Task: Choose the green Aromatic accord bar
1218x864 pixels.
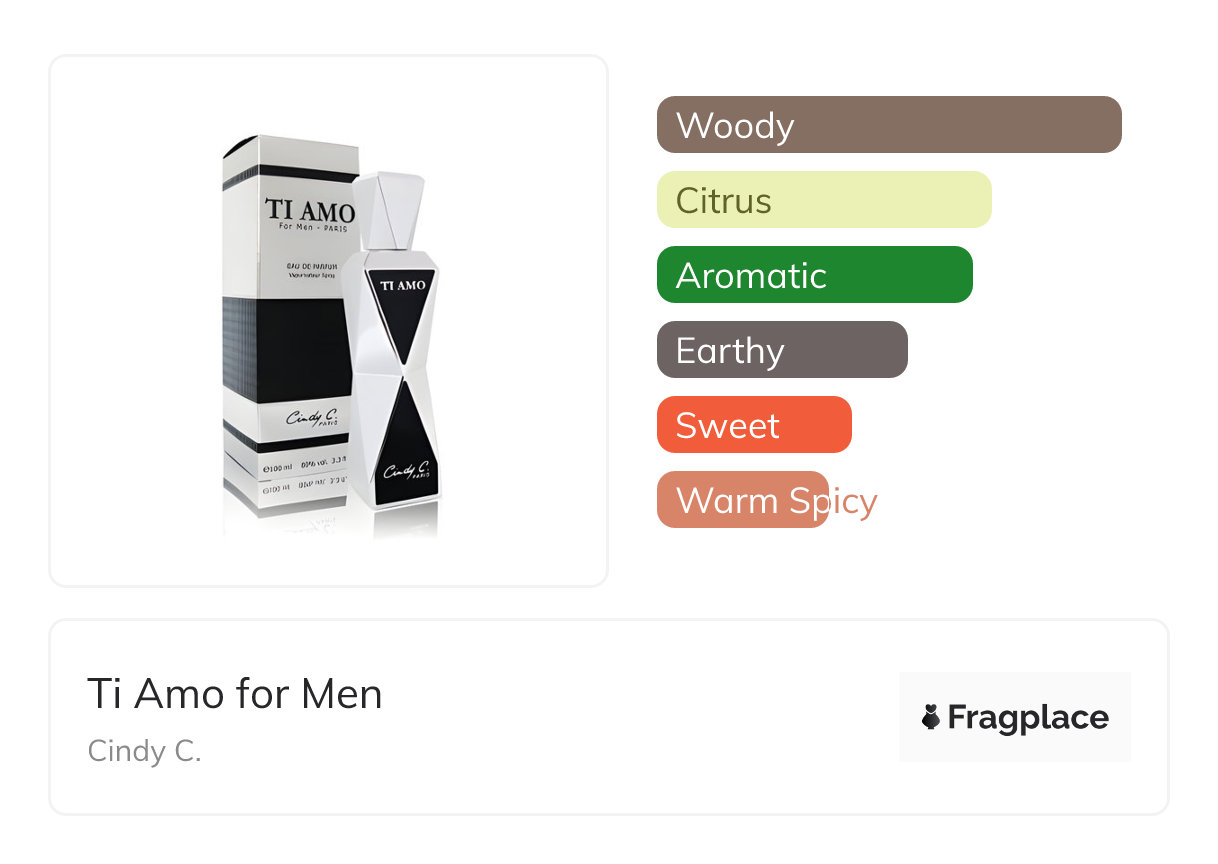Action: pyautogui.click(x=814, y=275)
